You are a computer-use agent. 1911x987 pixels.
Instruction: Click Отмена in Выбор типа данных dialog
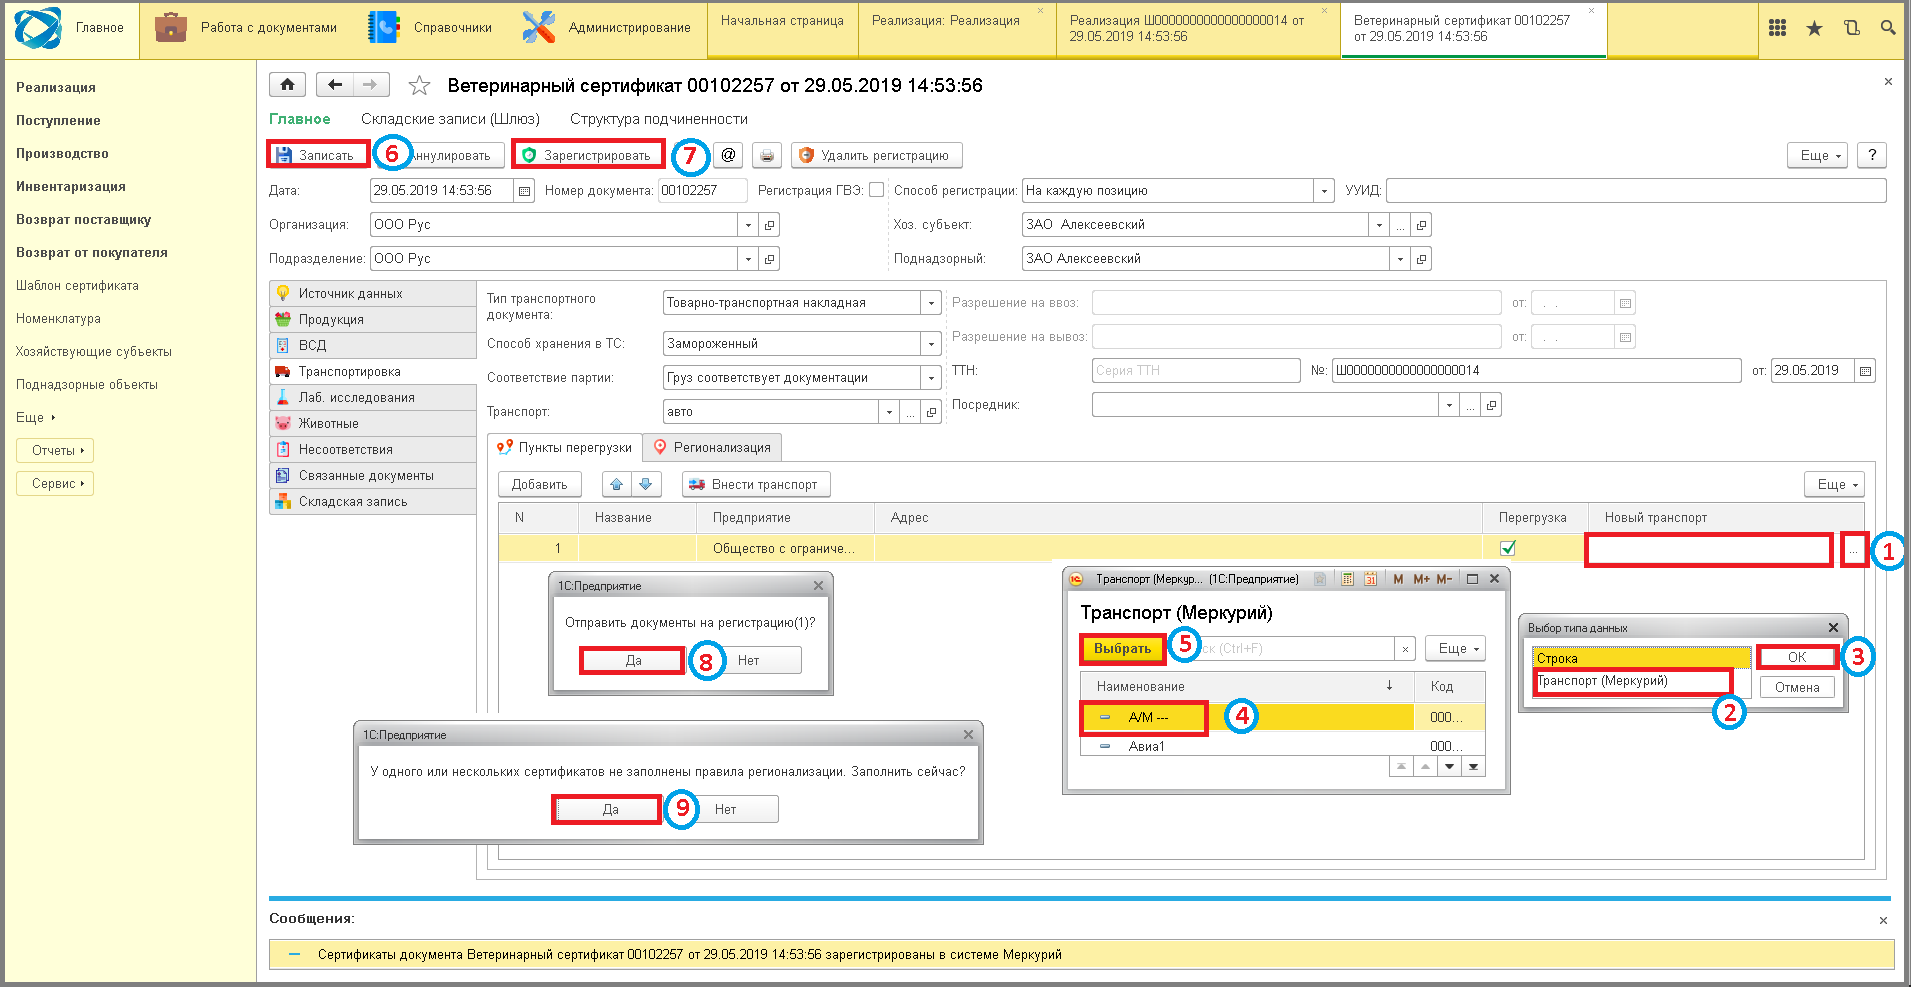click(x=1797, y=688)
